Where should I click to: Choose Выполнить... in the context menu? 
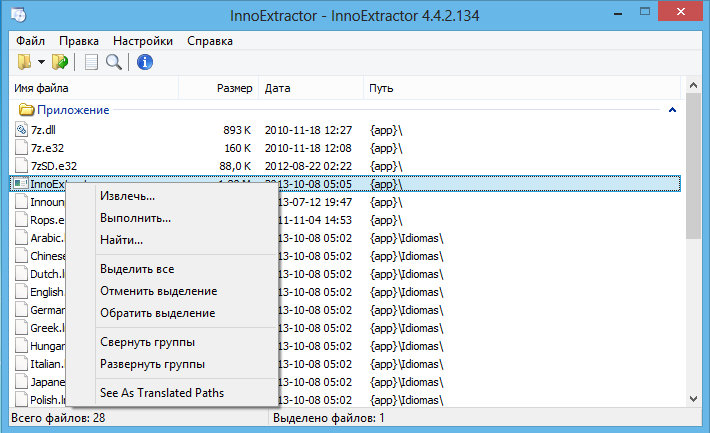[136, 218]
